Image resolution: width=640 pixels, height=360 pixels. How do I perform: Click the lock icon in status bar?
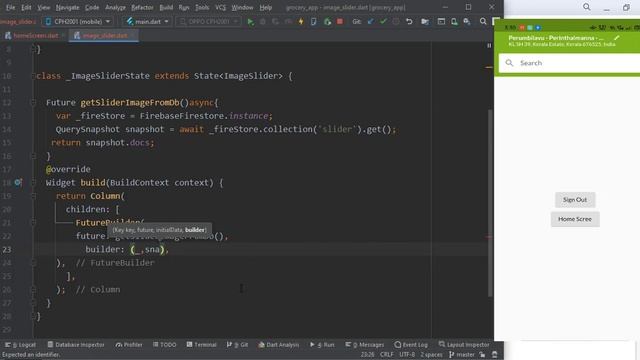click(482, 355)
